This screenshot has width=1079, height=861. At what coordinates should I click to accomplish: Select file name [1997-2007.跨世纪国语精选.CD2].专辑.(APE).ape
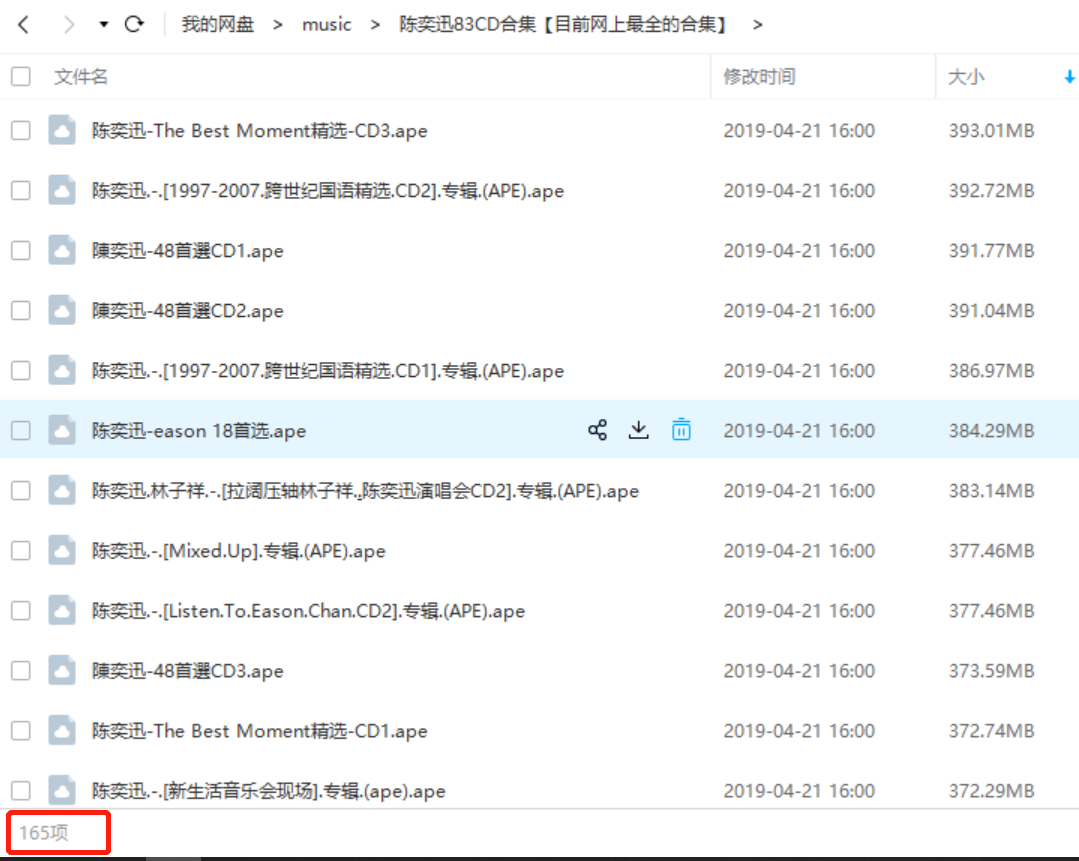[328, 191]
